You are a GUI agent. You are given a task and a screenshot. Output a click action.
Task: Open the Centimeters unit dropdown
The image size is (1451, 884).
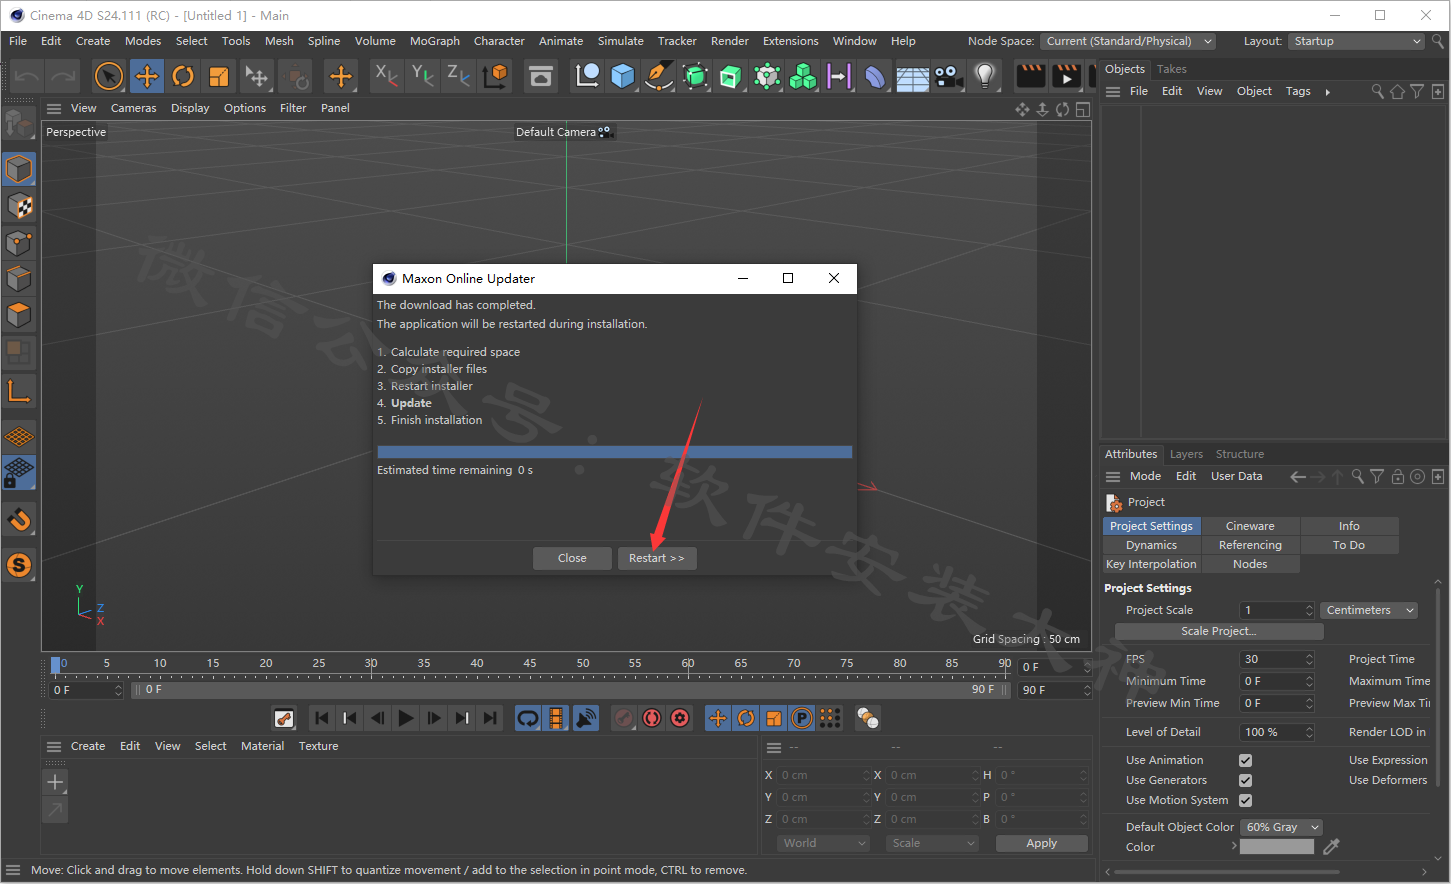point(1370,610)
